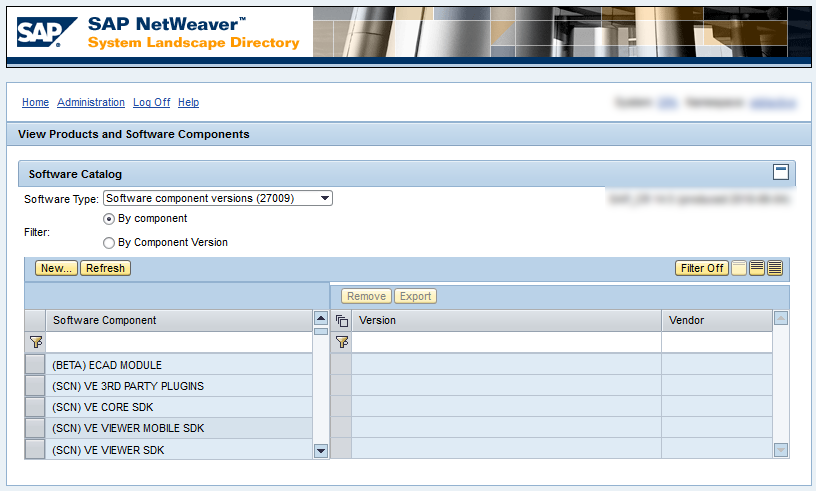Screen dimensions: 816x491
Task: Click the Filter Off button
Action: tap(701, 268)
